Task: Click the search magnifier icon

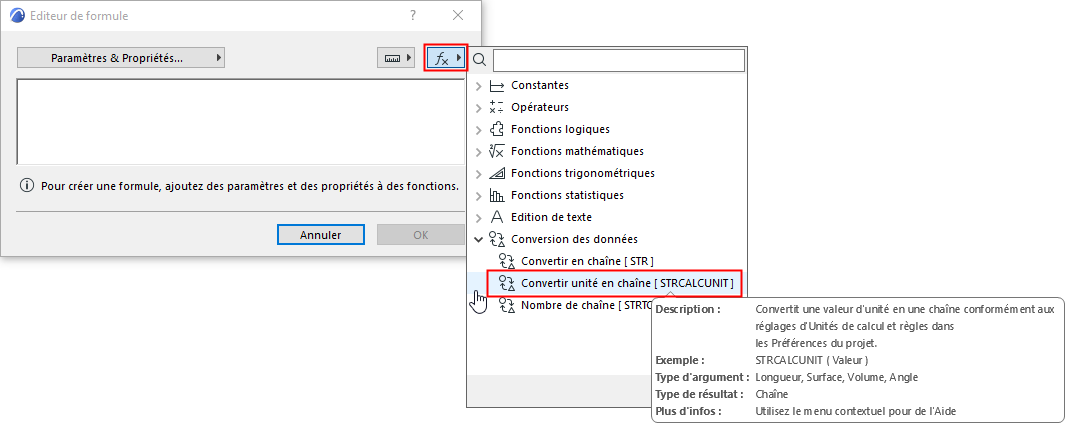Action: tap(480, 61)
